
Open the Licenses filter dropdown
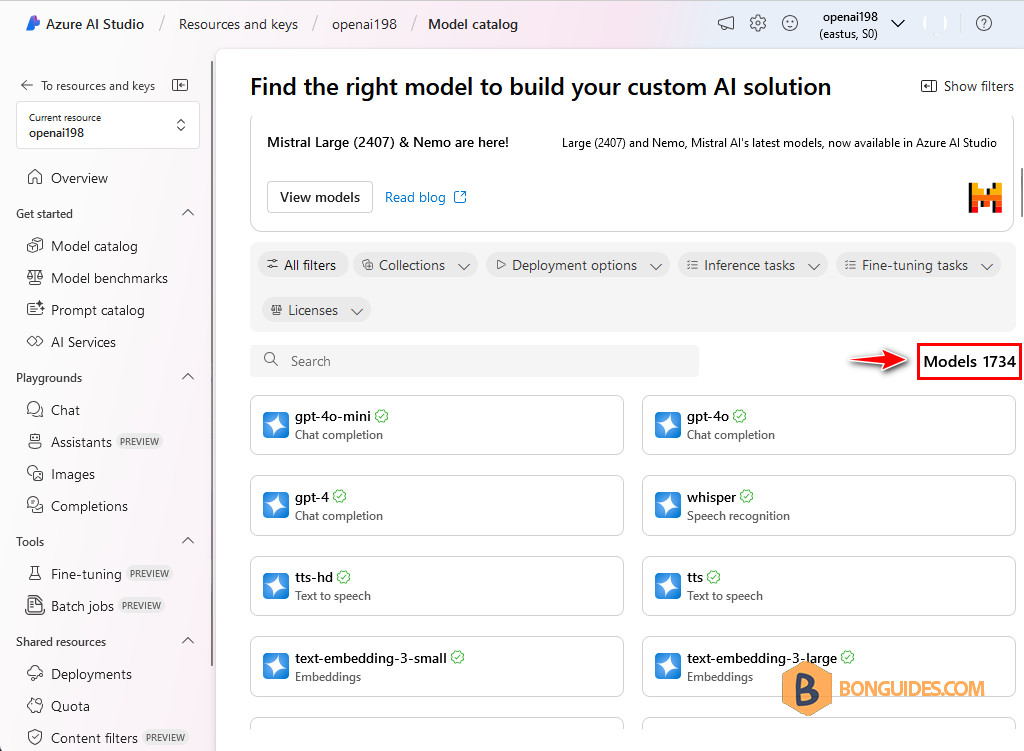coord(317,310)
